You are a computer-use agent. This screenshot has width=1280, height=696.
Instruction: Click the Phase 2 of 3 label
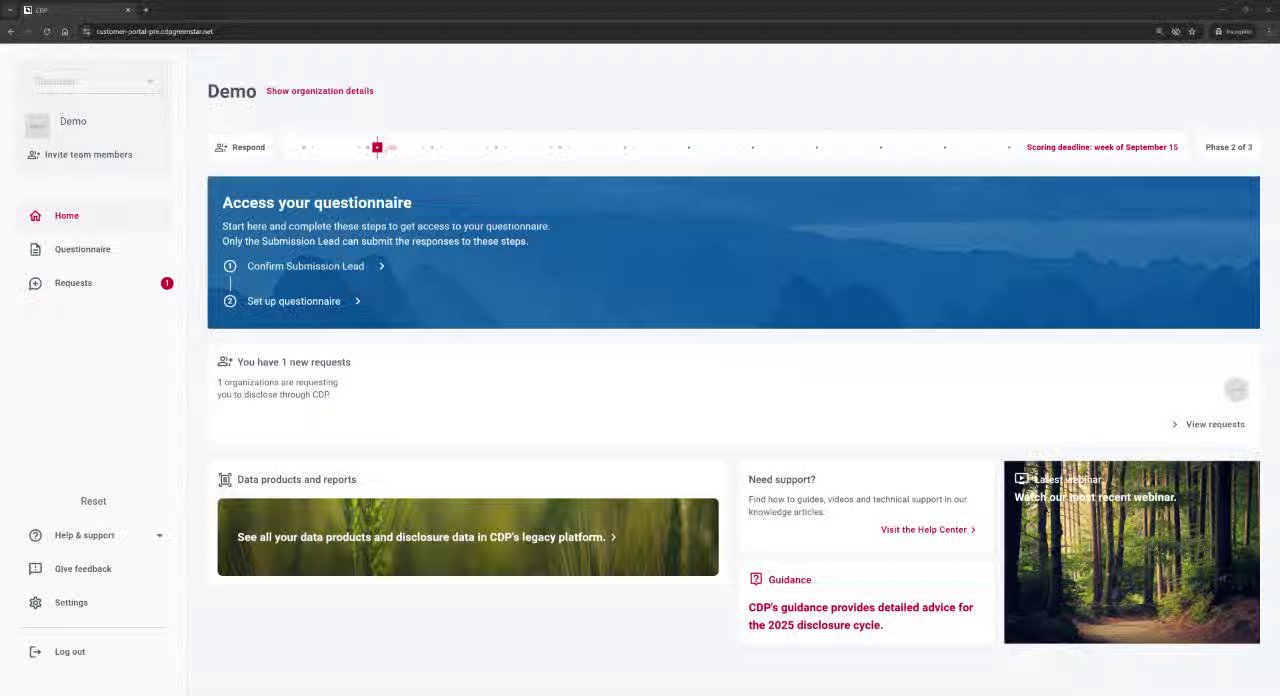click(1228, 148)
